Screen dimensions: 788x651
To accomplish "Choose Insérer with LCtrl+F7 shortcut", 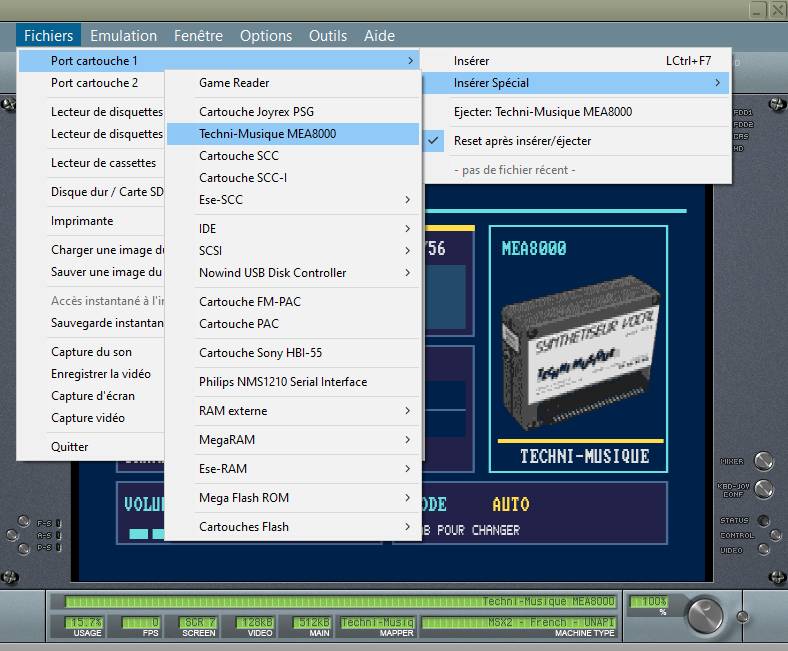I will (577, 61).
